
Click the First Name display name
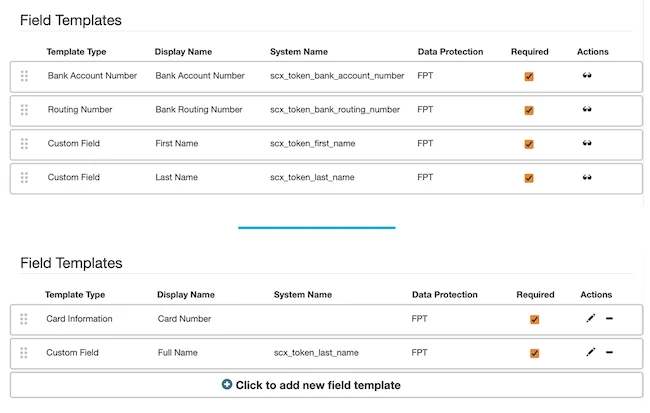[x=177, y=143]
